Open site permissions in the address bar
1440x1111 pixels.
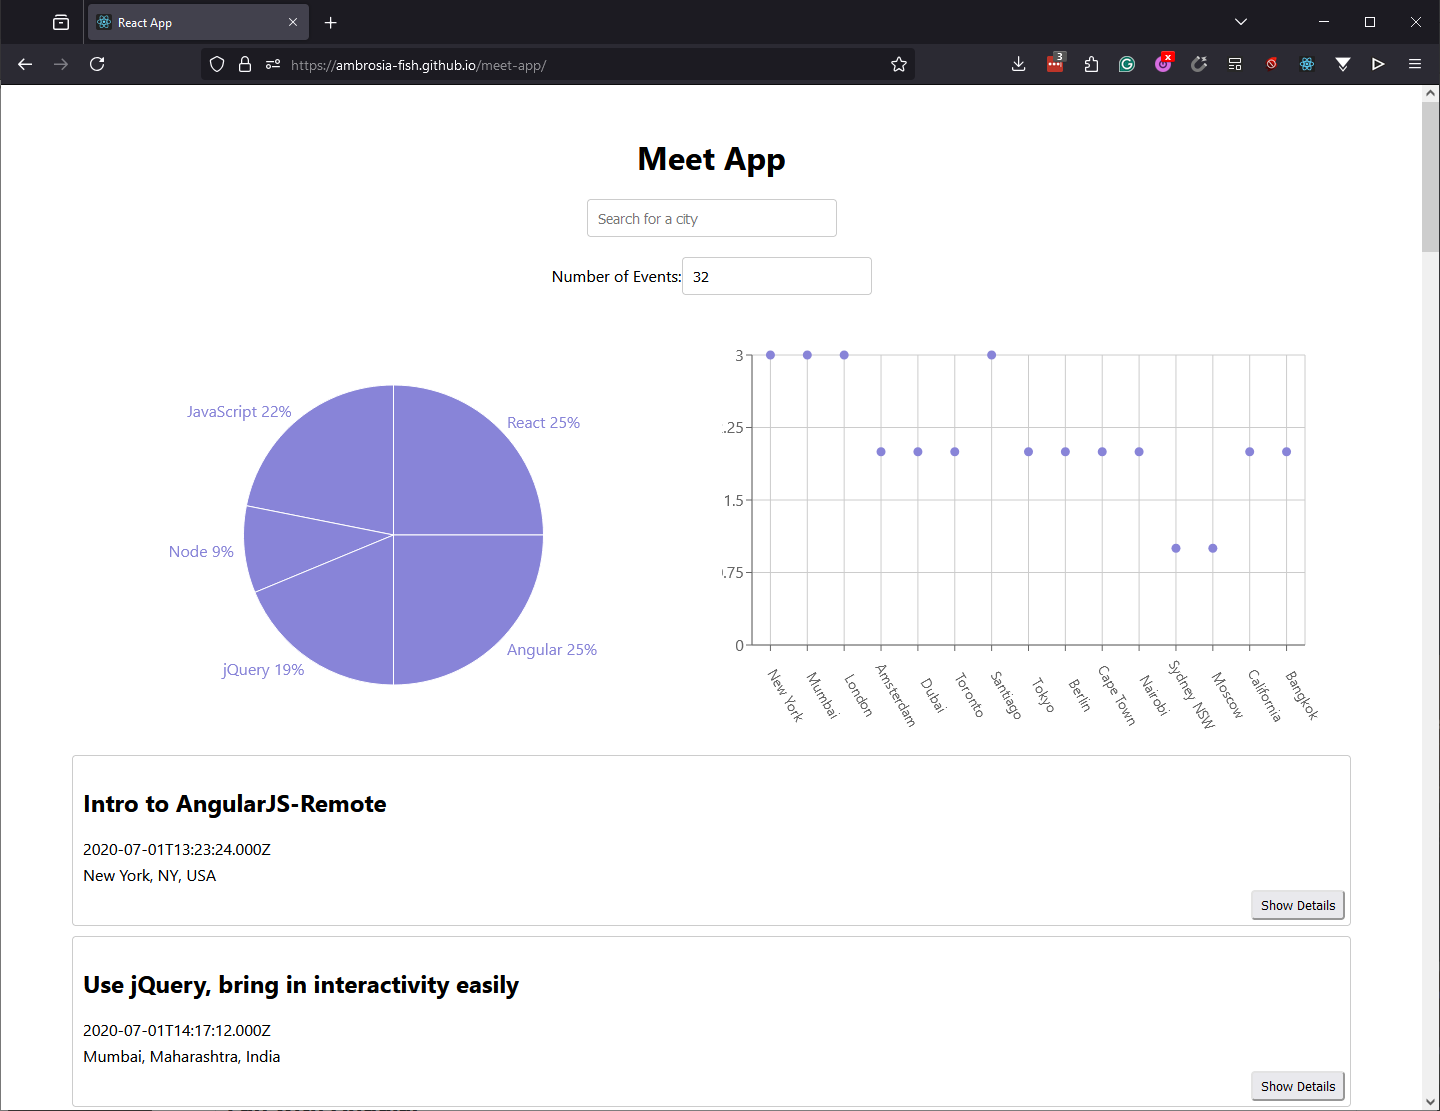[273, 63]
